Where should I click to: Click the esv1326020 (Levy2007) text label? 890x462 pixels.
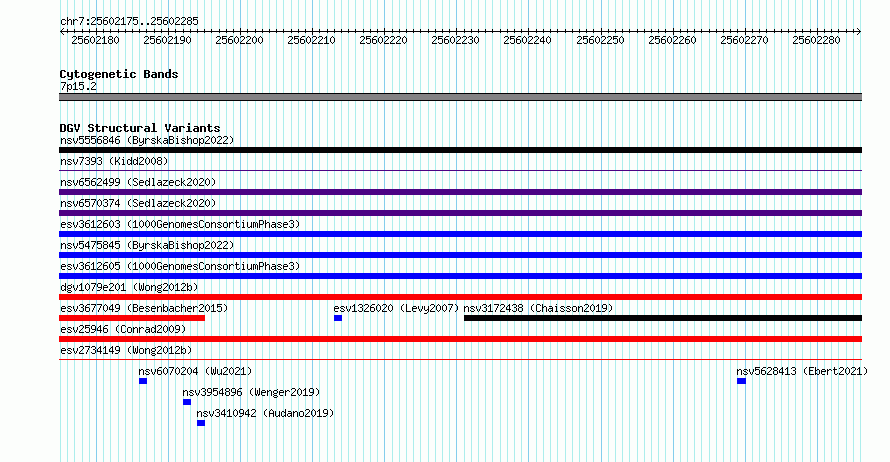tap(396, 308)
